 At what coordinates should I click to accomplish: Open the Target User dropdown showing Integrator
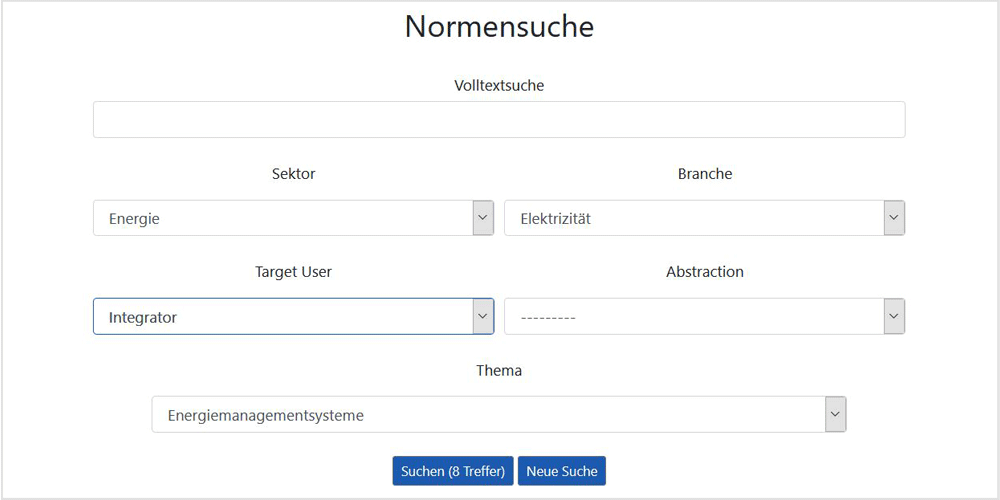point(293,316)
